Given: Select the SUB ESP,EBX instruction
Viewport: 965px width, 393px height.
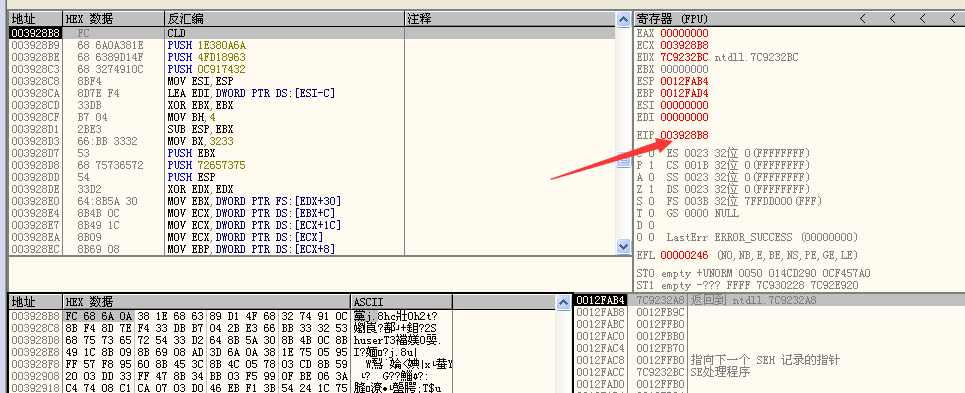Looking at the screenshot, I should (x=312, y=129).
